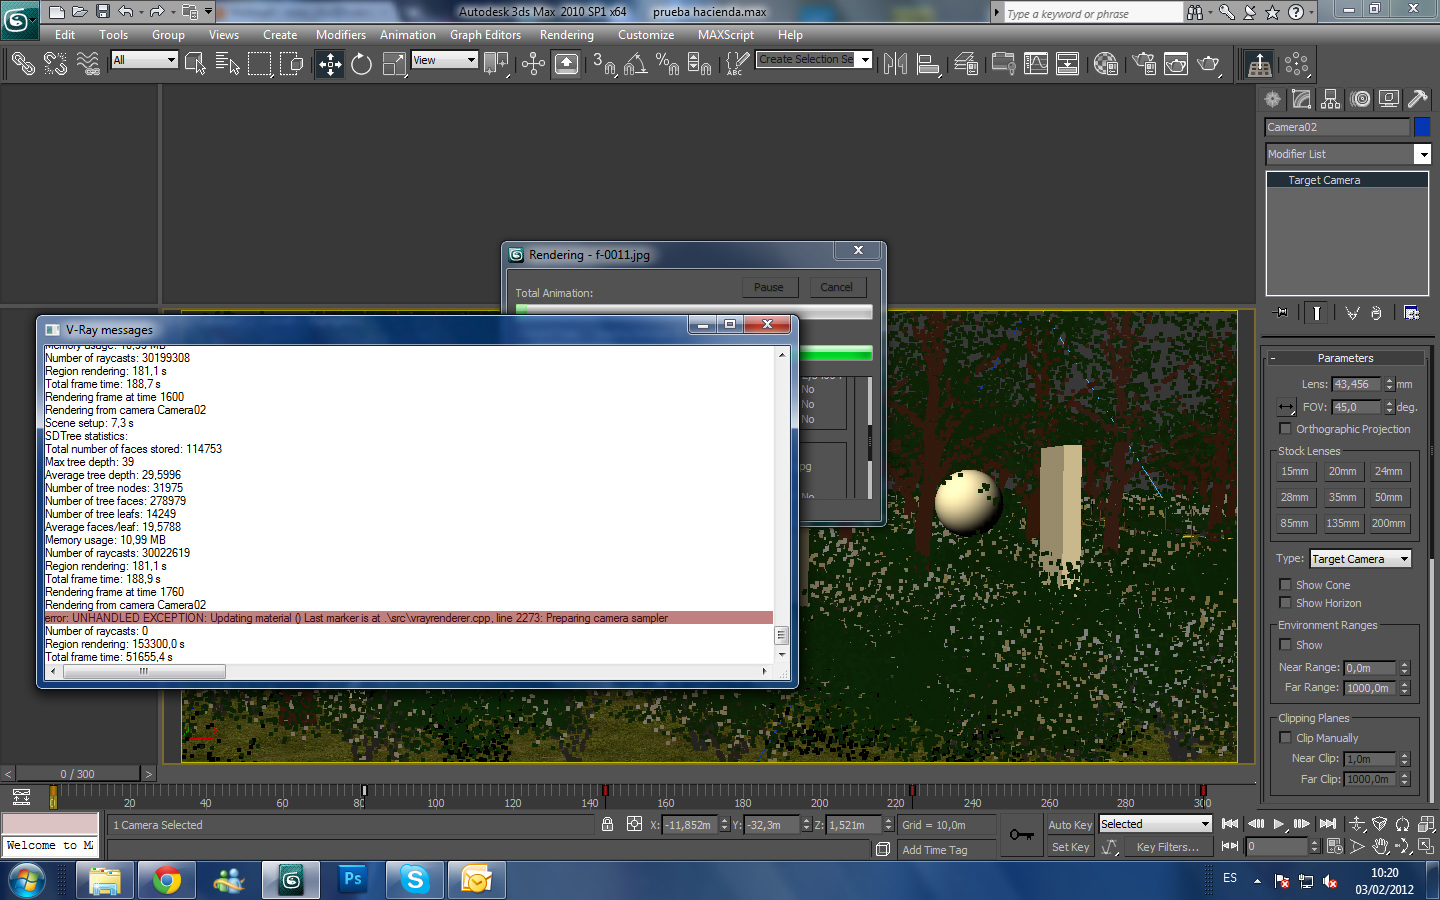Check the Show Cone option
Viewport: 1440px width, 900px height.
click(x=1286, y=585)
